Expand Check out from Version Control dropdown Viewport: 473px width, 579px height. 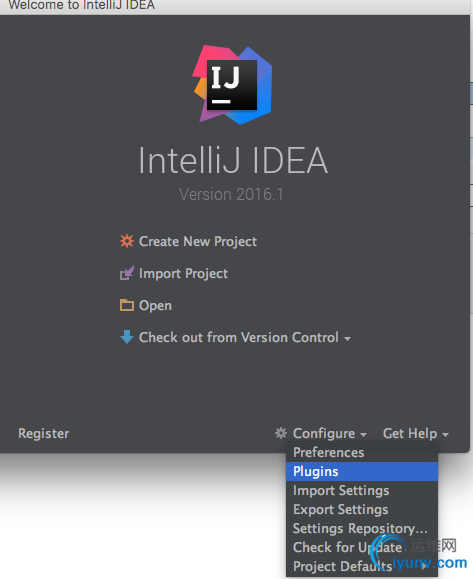point(245,338)
